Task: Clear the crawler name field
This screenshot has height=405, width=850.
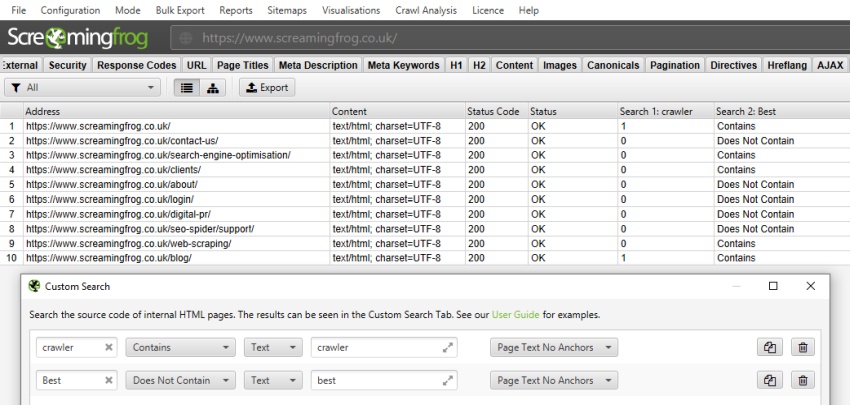Action: [108, 348]
